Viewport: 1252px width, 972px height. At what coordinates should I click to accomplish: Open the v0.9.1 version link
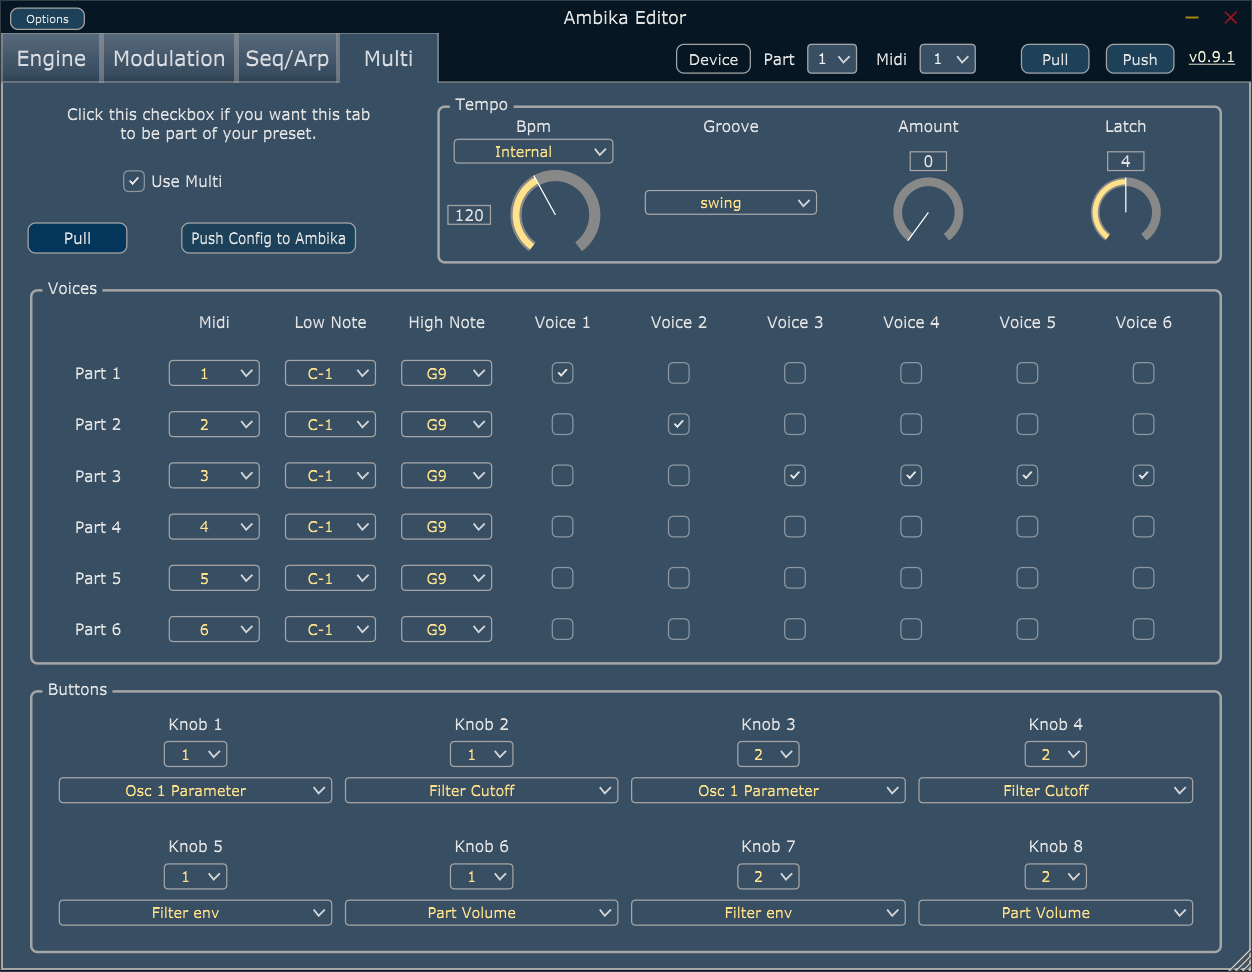1211,57
